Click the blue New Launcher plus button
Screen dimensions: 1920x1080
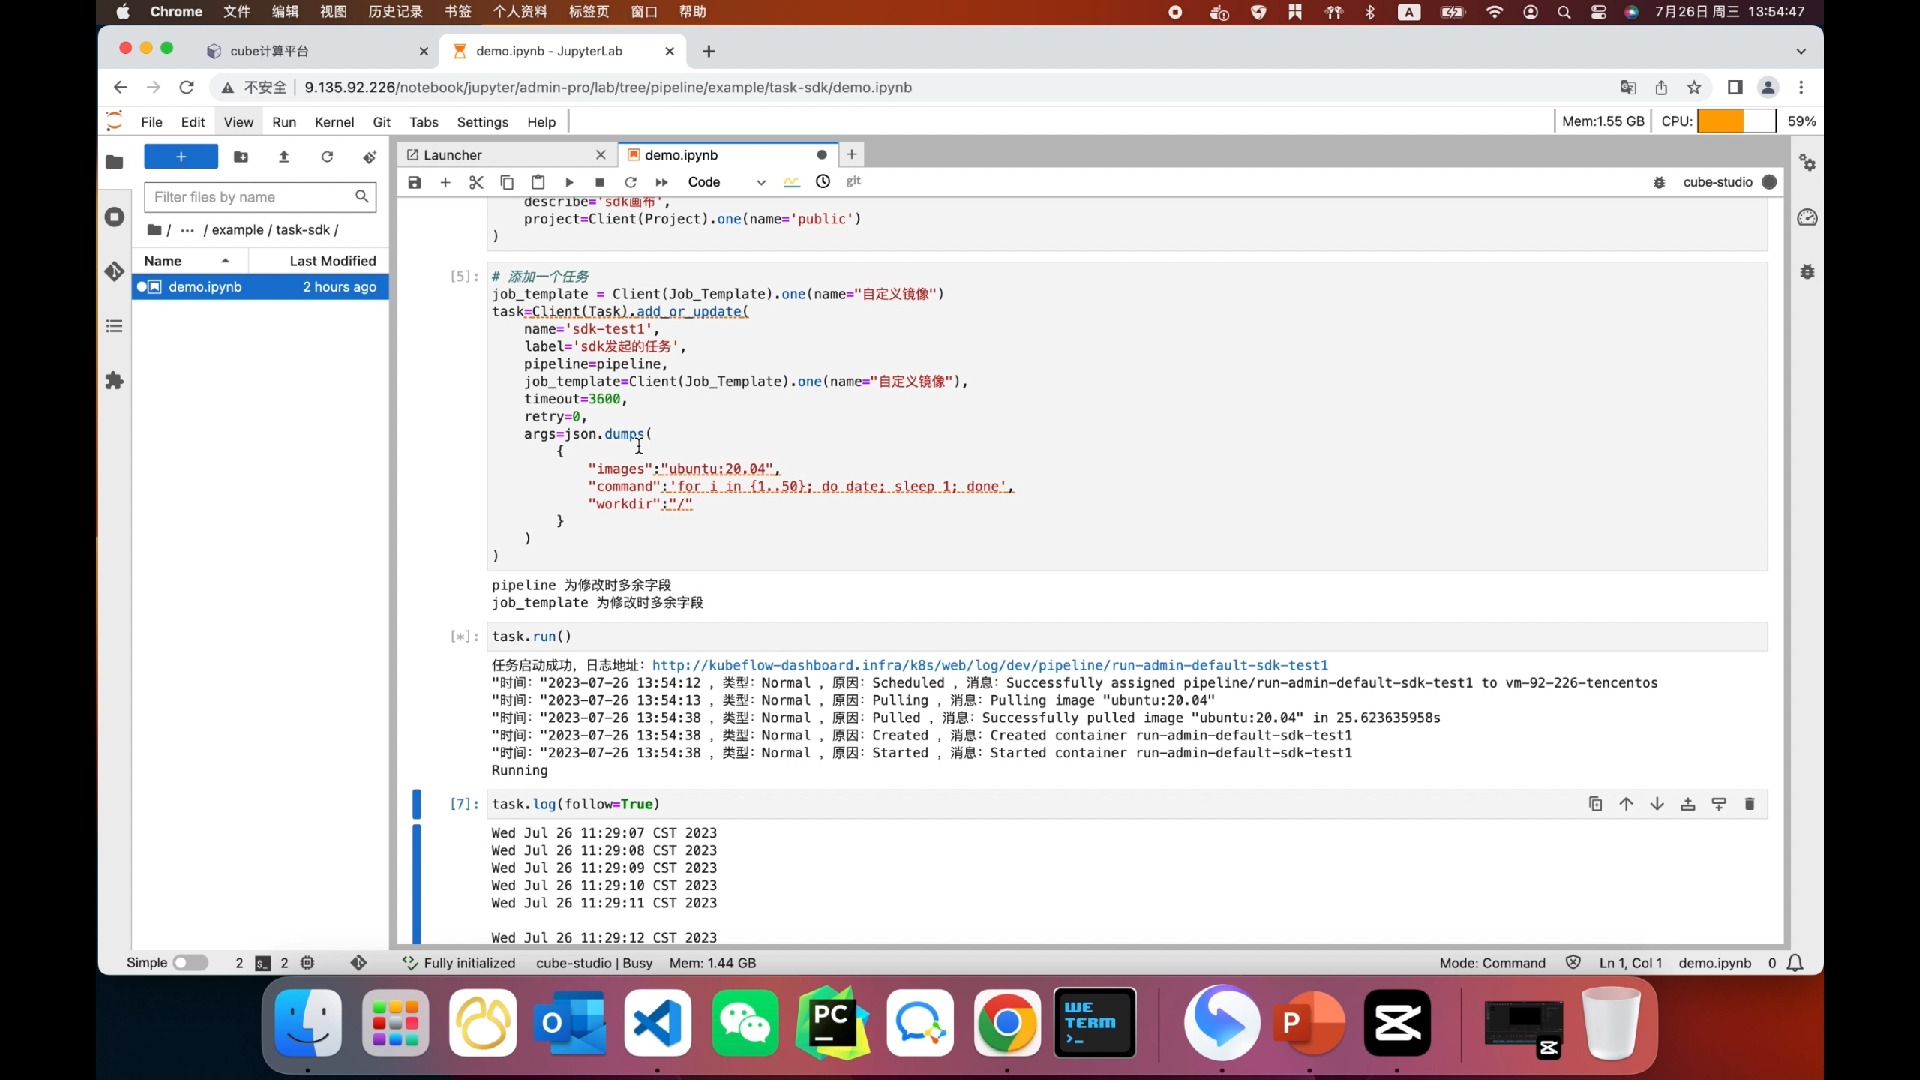click(x=181, y=157)
